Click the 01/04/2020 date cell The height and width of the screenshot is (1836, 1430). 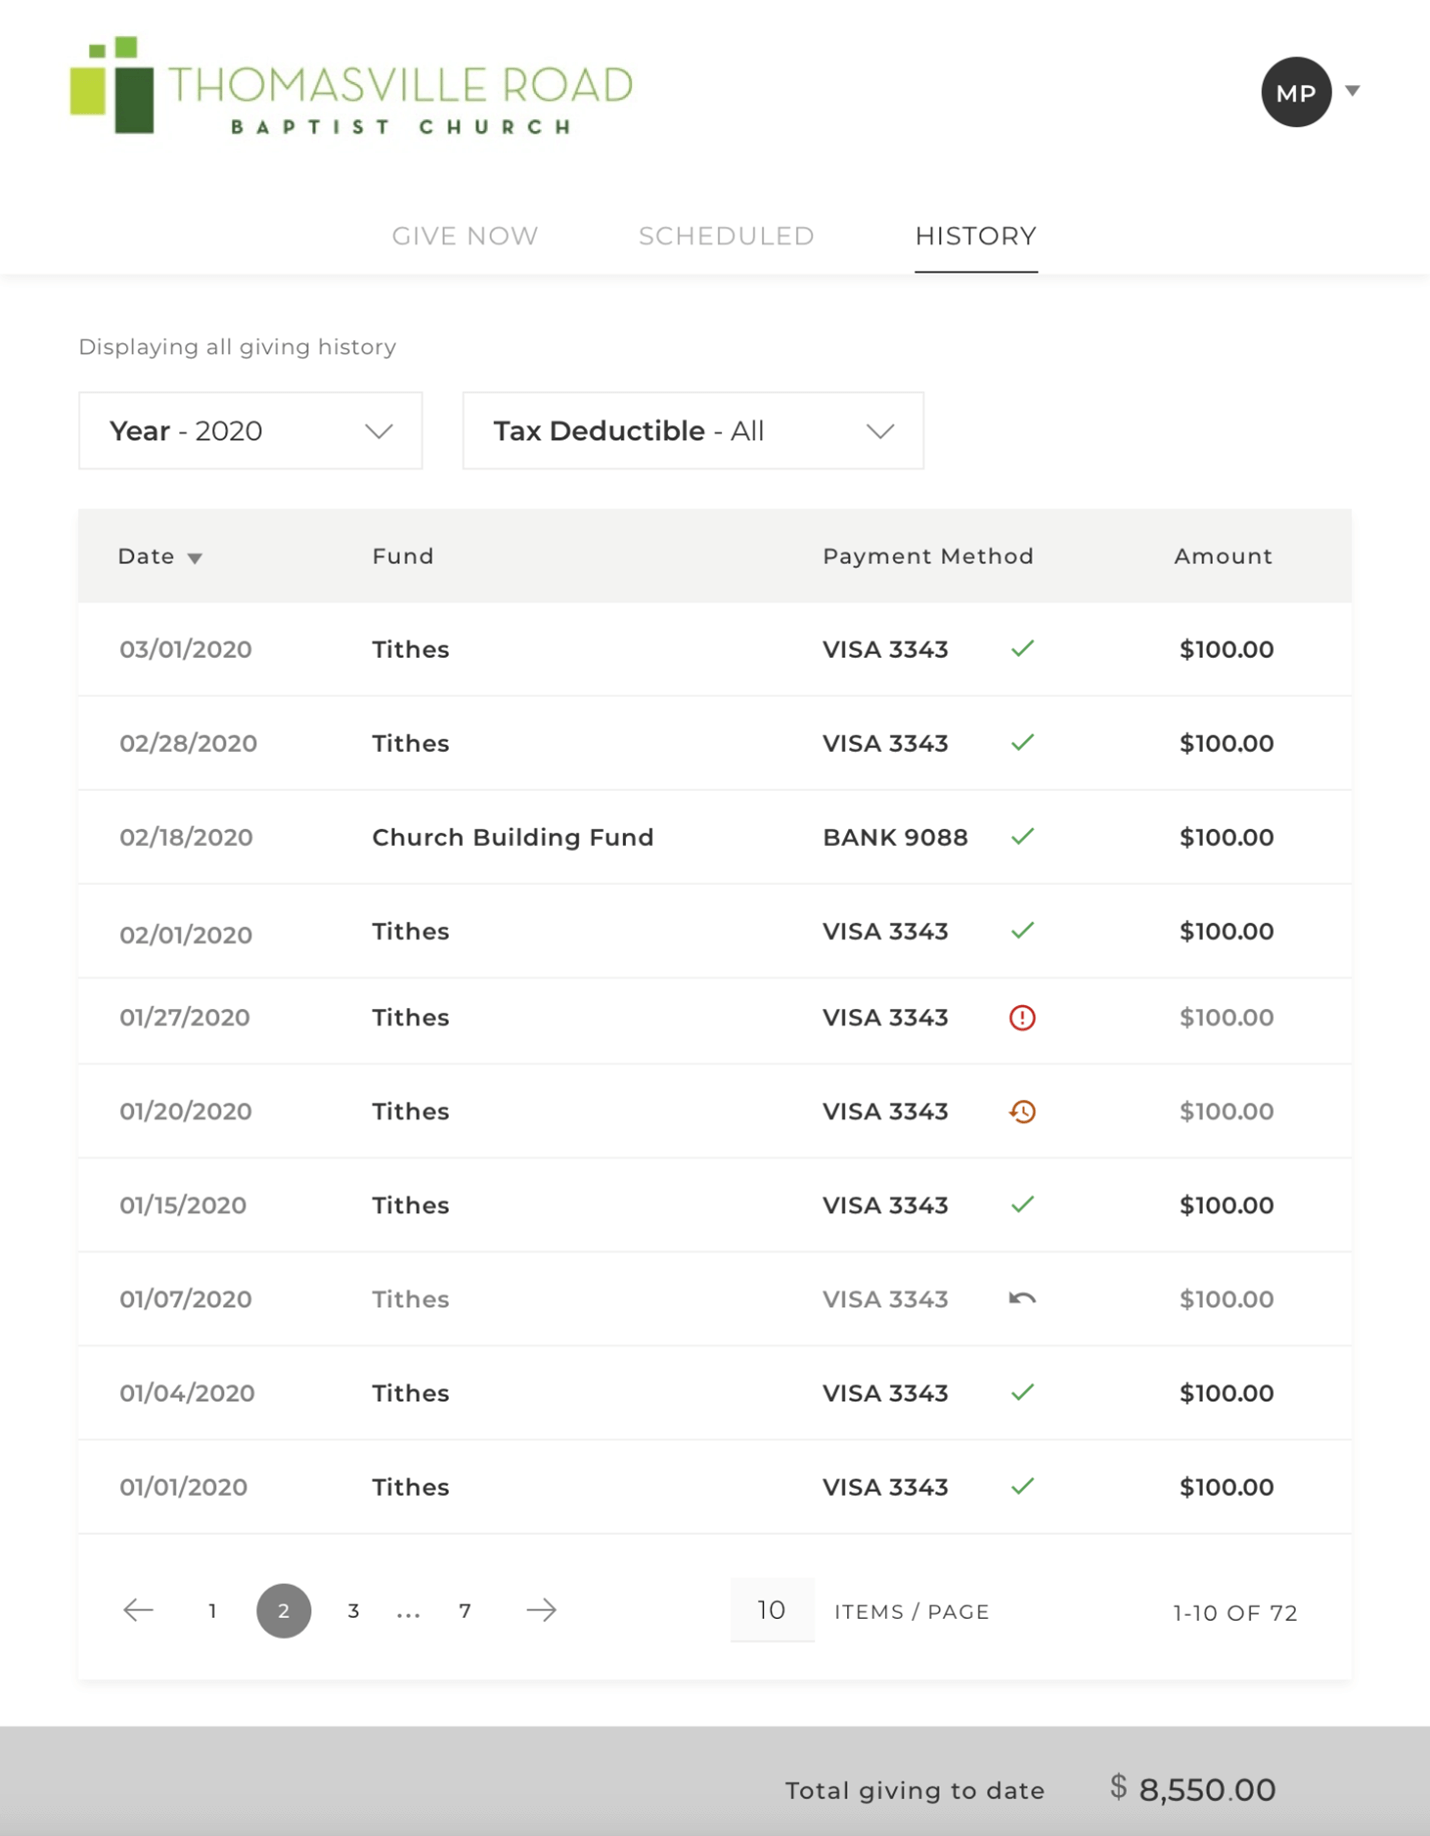click(x=187, y=1394)
